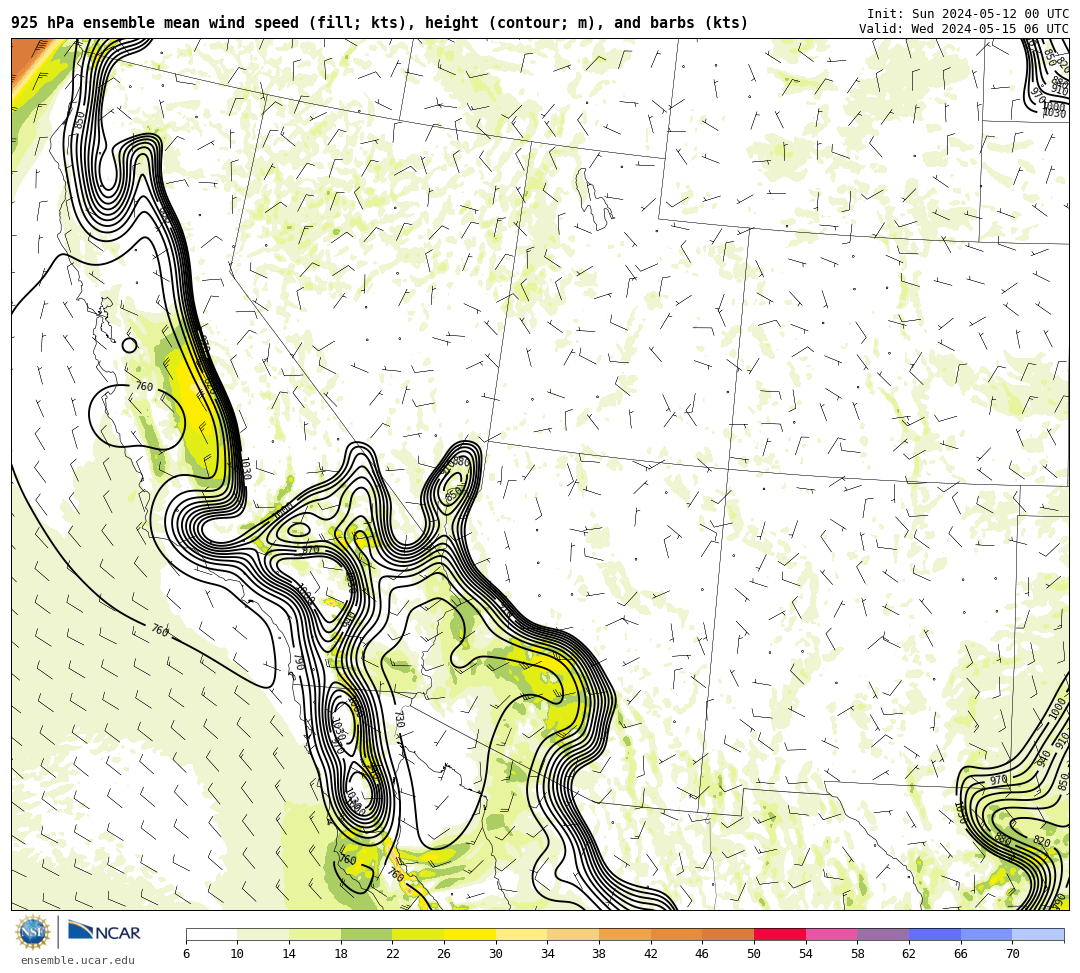Screen dimensions: 1080x973
Task: Select the white 6-10 kts color swatch
Action: [x=211, y=934]
